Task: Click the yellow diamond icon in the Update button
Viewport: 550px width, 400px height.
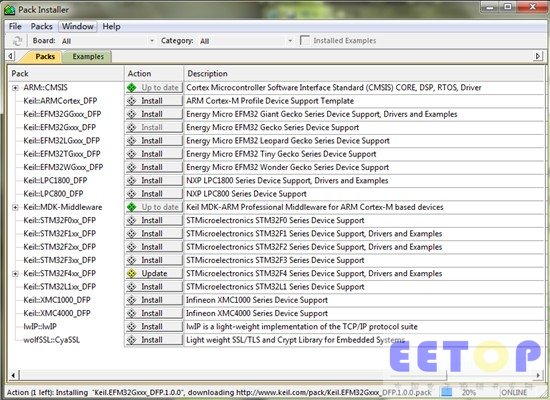Action: click(x=132, y=273)
